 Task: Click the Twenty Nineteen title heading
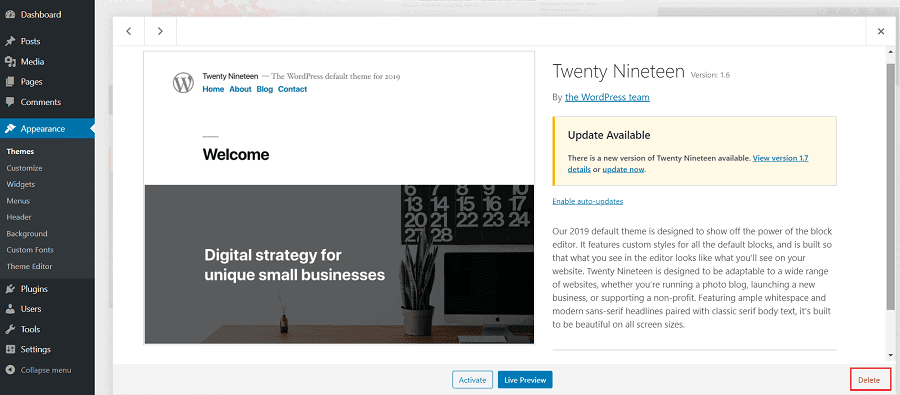click(618, 72)
